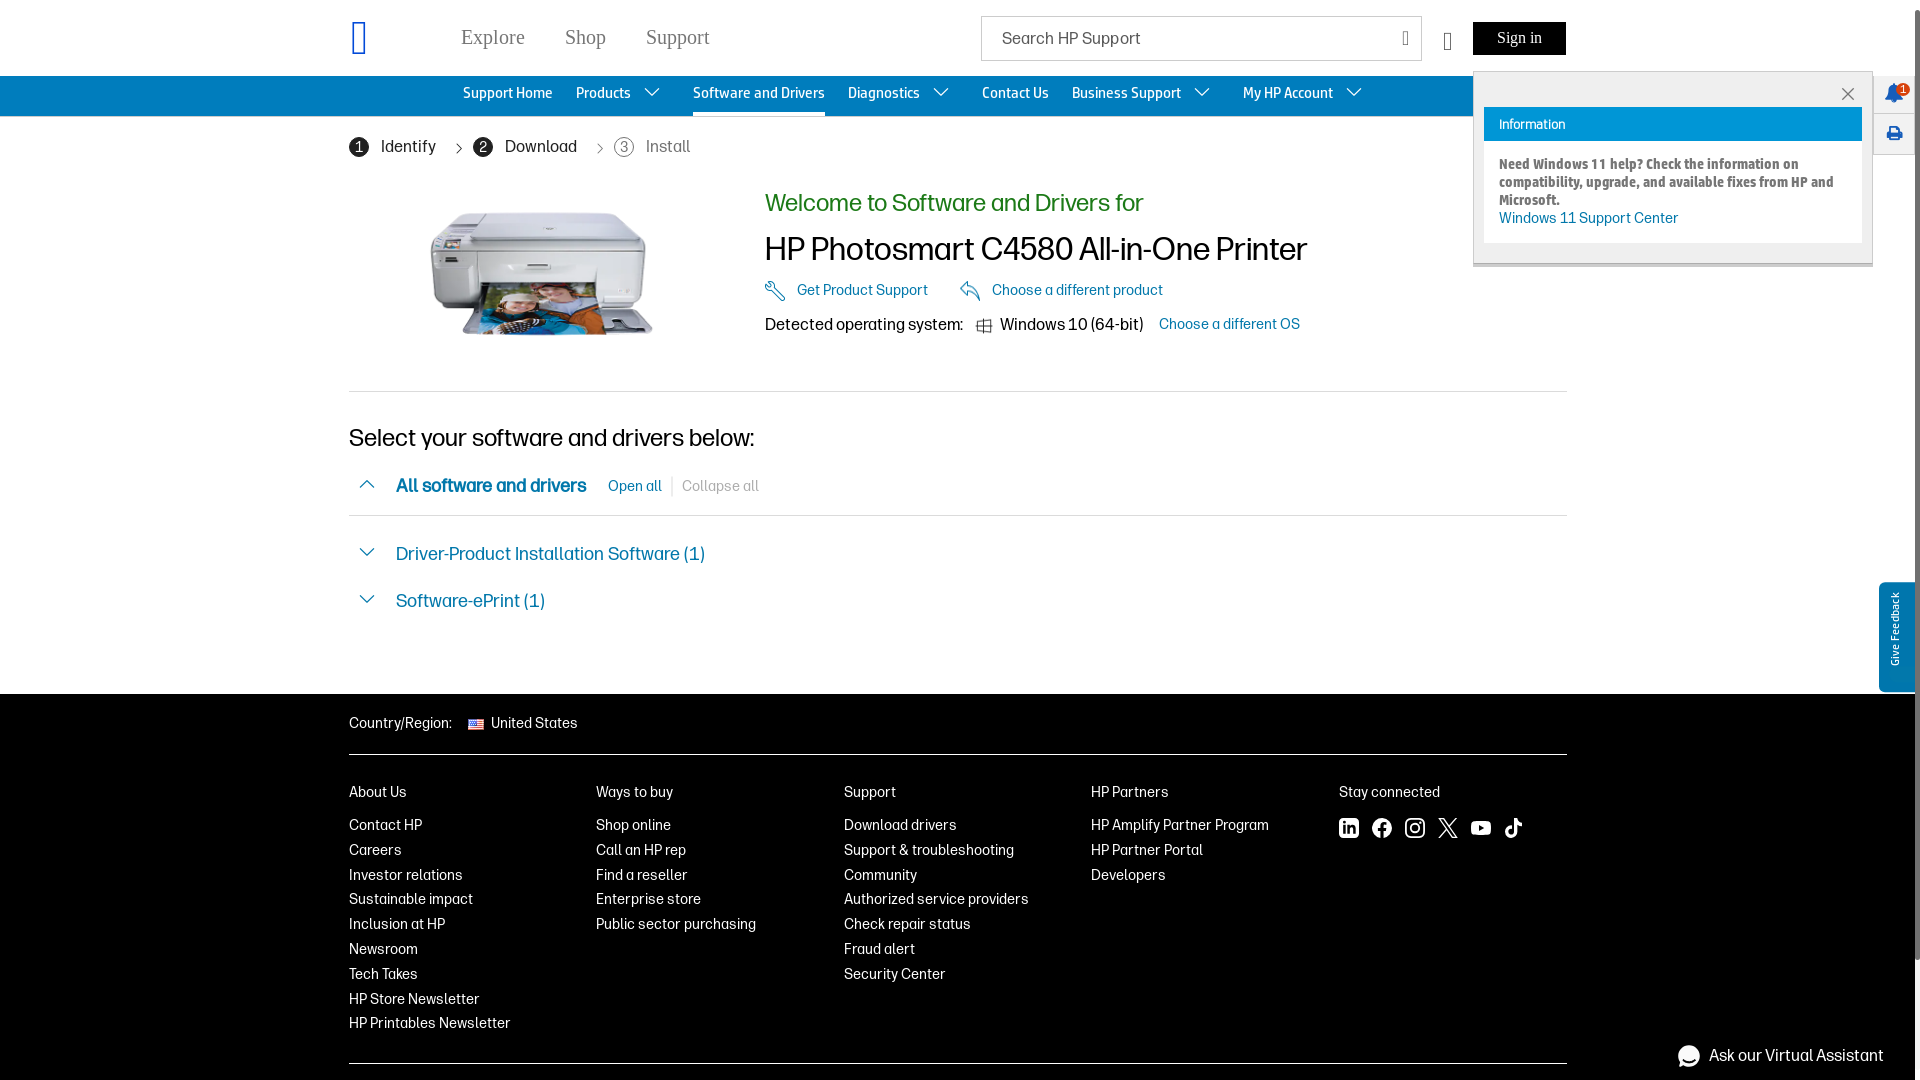Select Explore in top menu
1920x1080 pixels.
point(493,37)
